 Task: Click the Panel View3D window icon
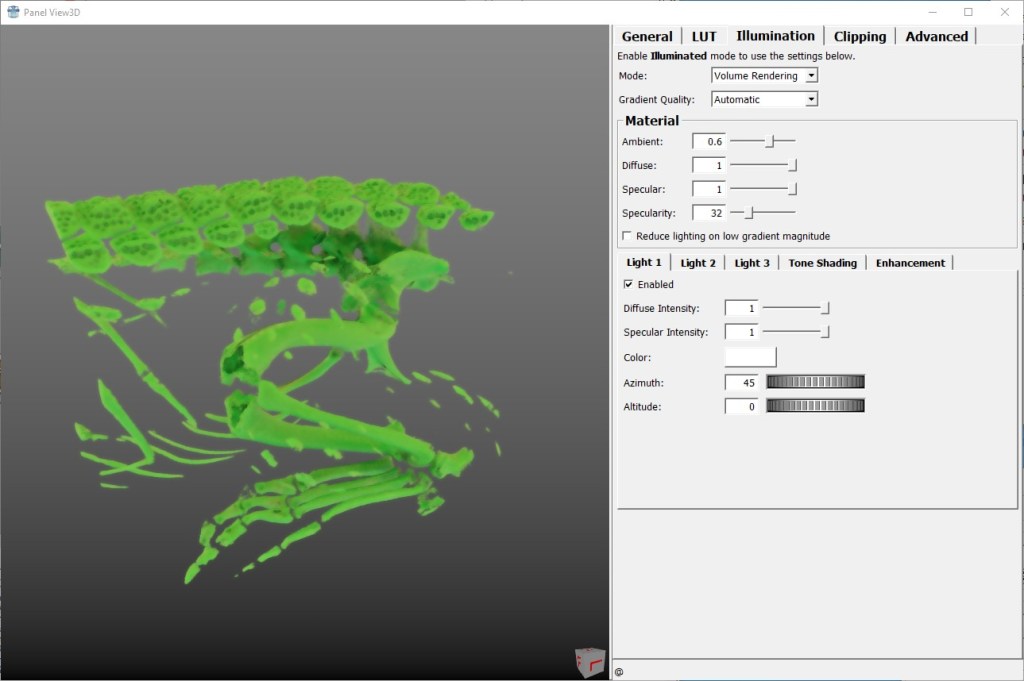[x=13, y=12]
